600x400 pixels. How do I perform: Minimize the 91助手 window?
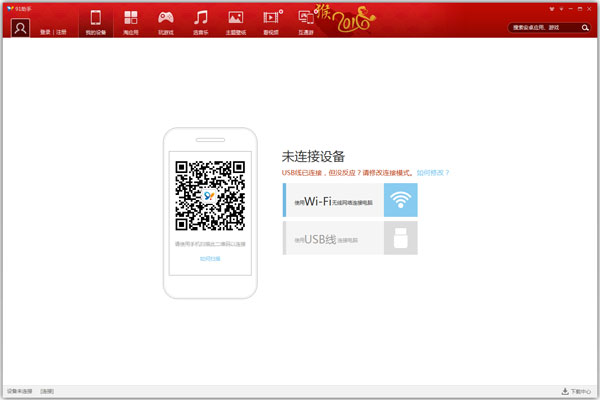[571, 9]
